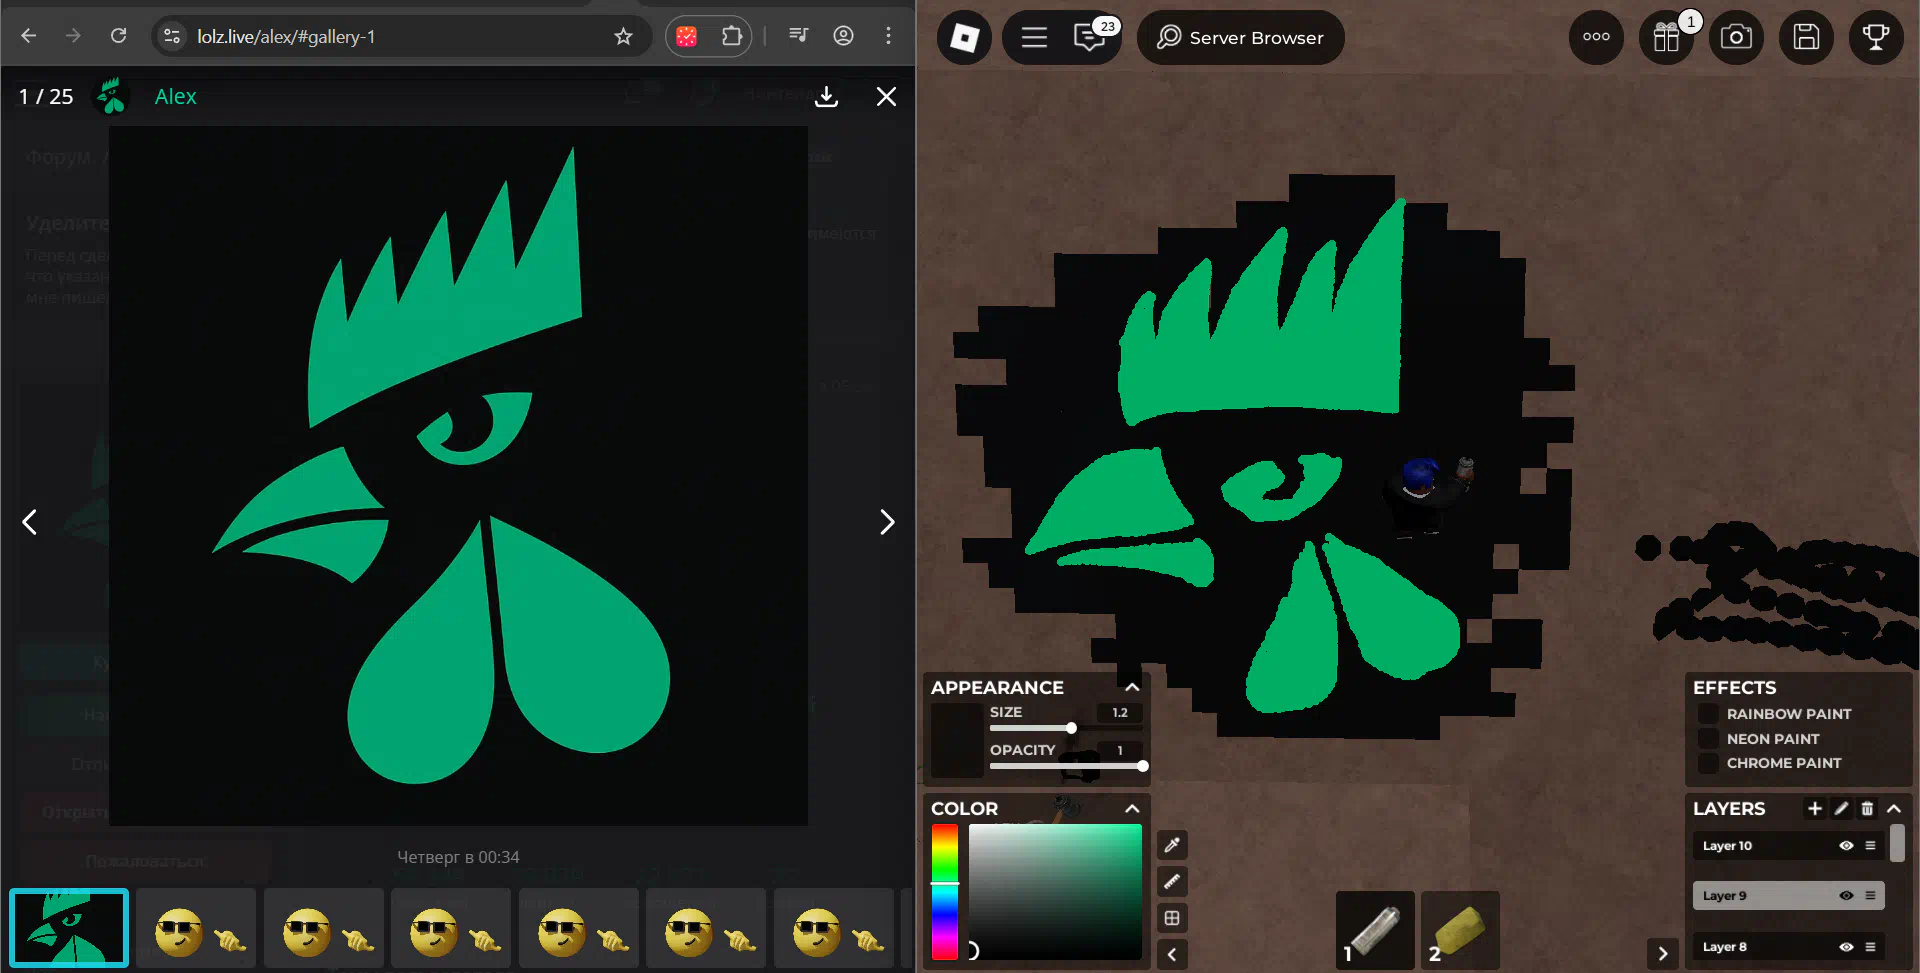Open the red calendar extension
The width and height of the screenshot is (1920, 973).
pos(687,36)
